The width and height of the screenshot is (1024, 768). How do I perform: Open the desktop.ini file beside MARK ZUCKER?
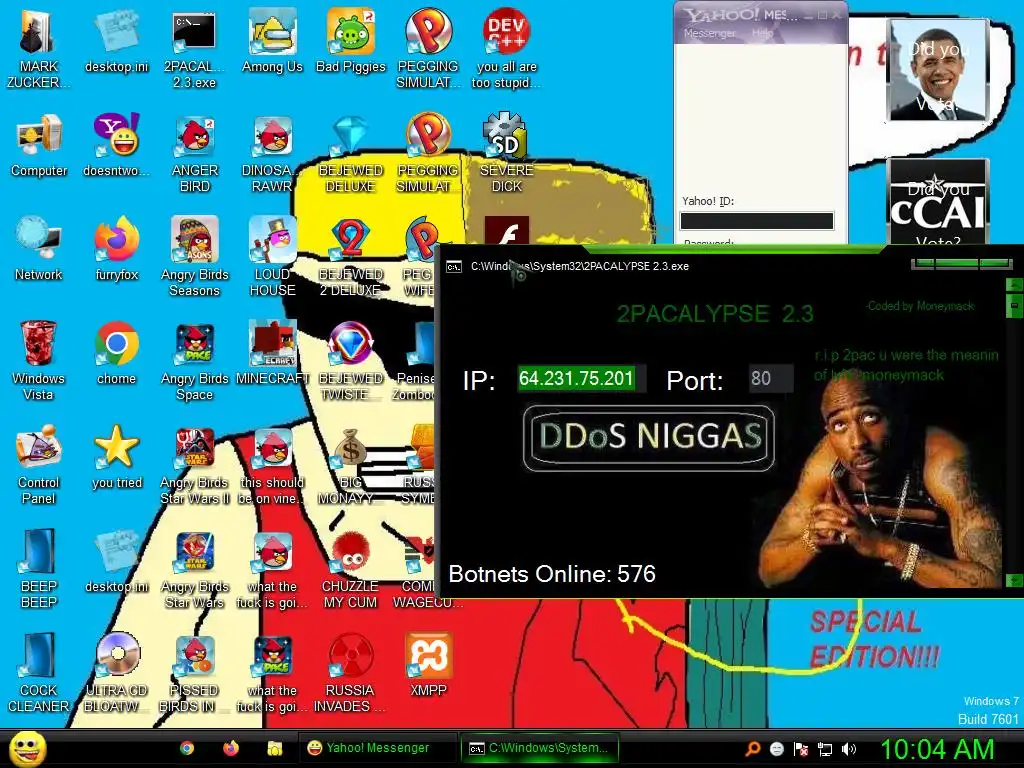point(116,41)
